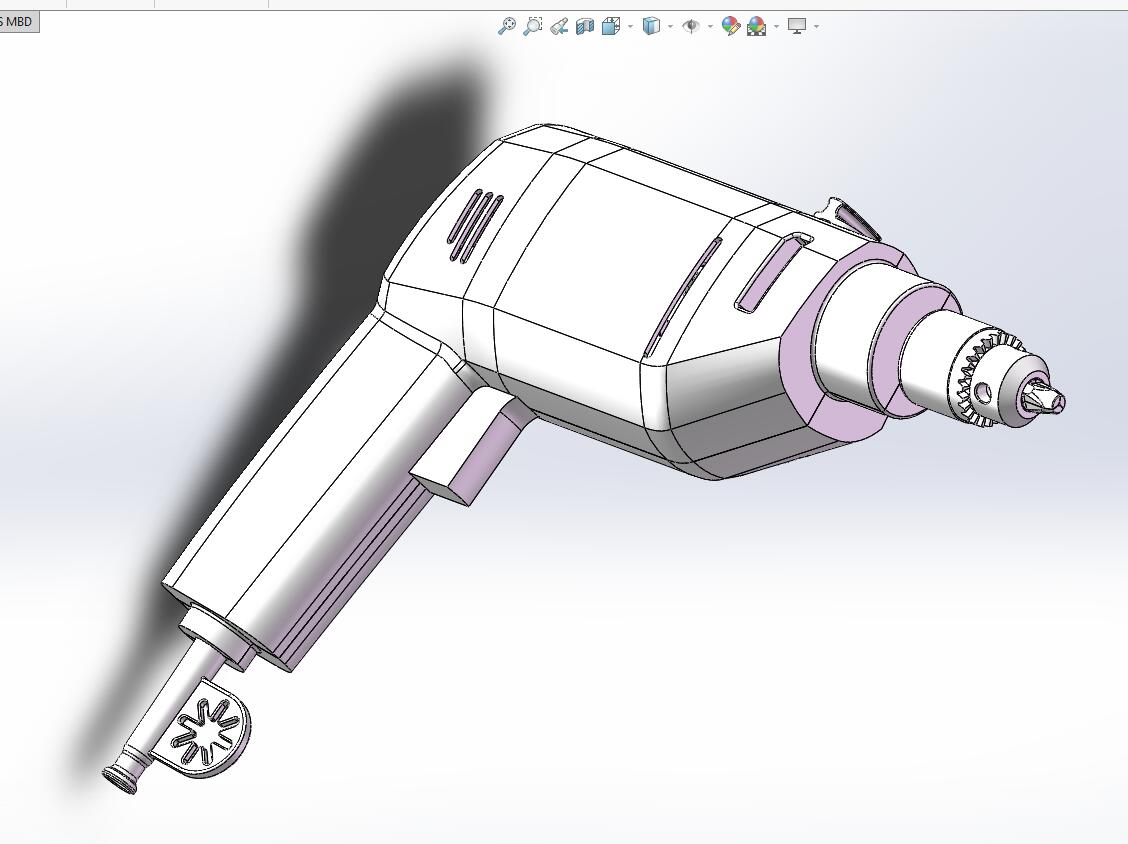
Task: Click the Display Style cube icon
Action: [650, 27]
